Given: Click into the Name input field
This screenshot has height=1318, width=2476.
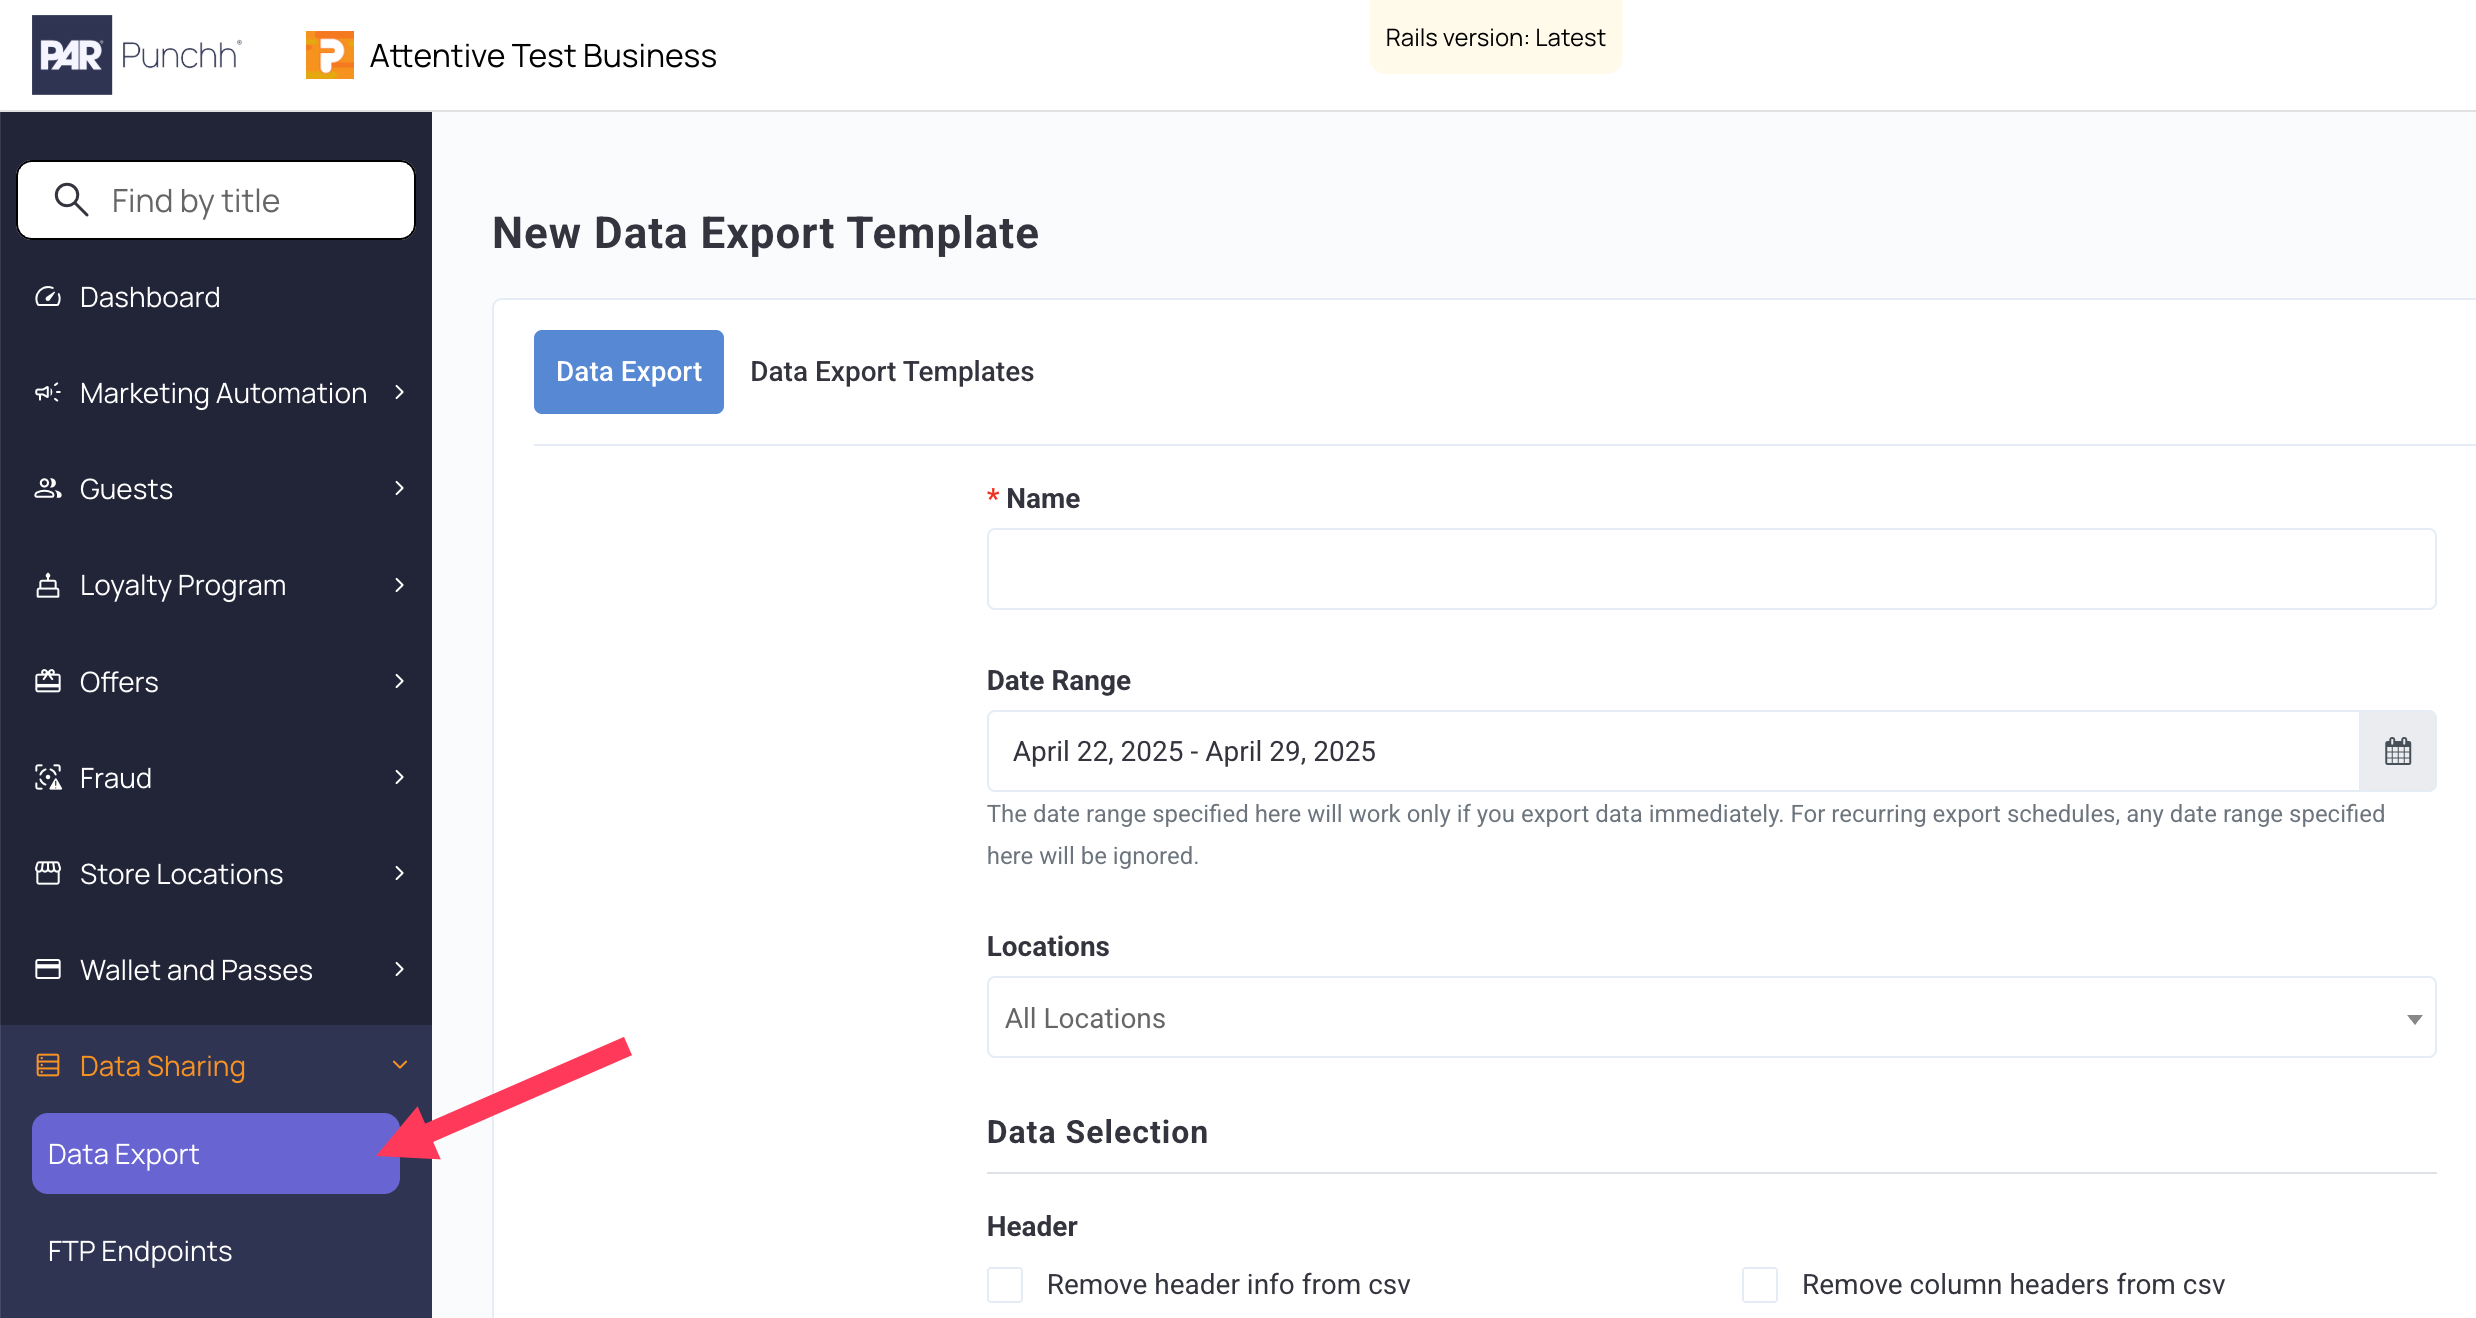Looking at the screenshot, I should (1711, 569).
